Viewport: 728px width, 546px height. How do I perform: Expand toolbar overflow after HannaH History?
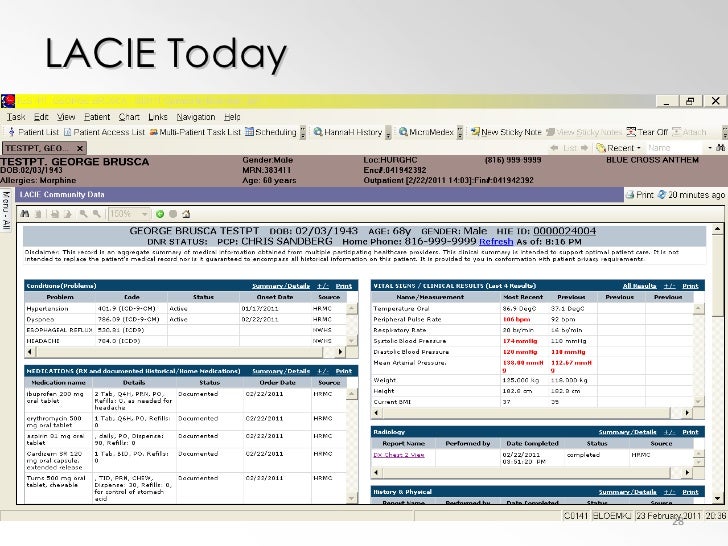pyautogui.click(x=388, y=132)
